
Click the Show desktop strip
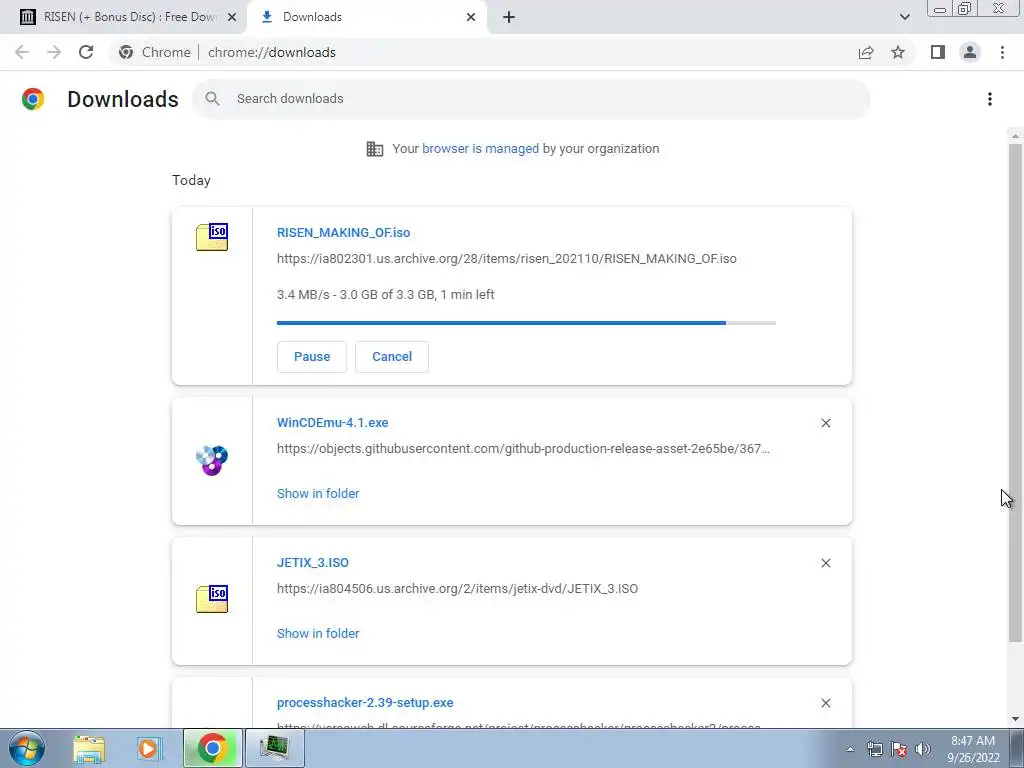(x=1017, y=748)
